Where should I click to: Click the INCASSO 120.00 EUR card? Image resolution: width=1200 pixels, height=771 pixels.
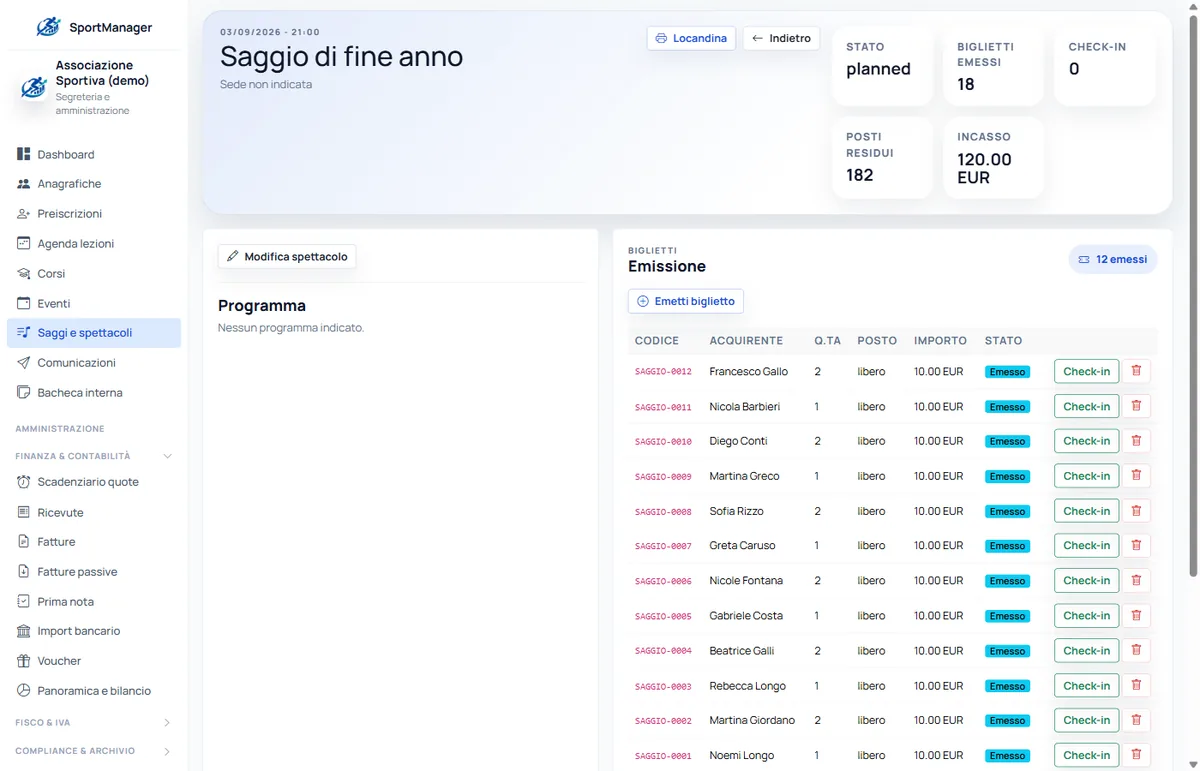coord(994,158)
